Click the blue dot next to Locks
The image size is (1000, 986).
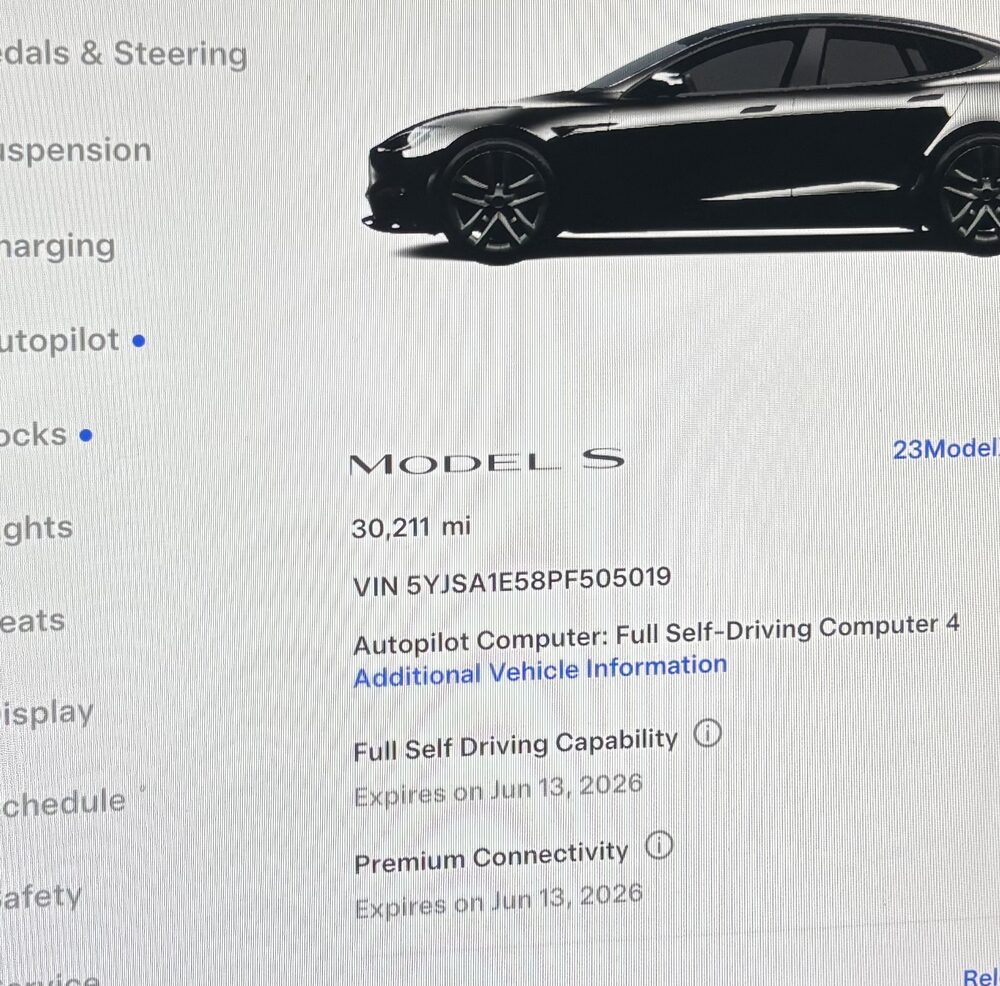pos(86,436)
